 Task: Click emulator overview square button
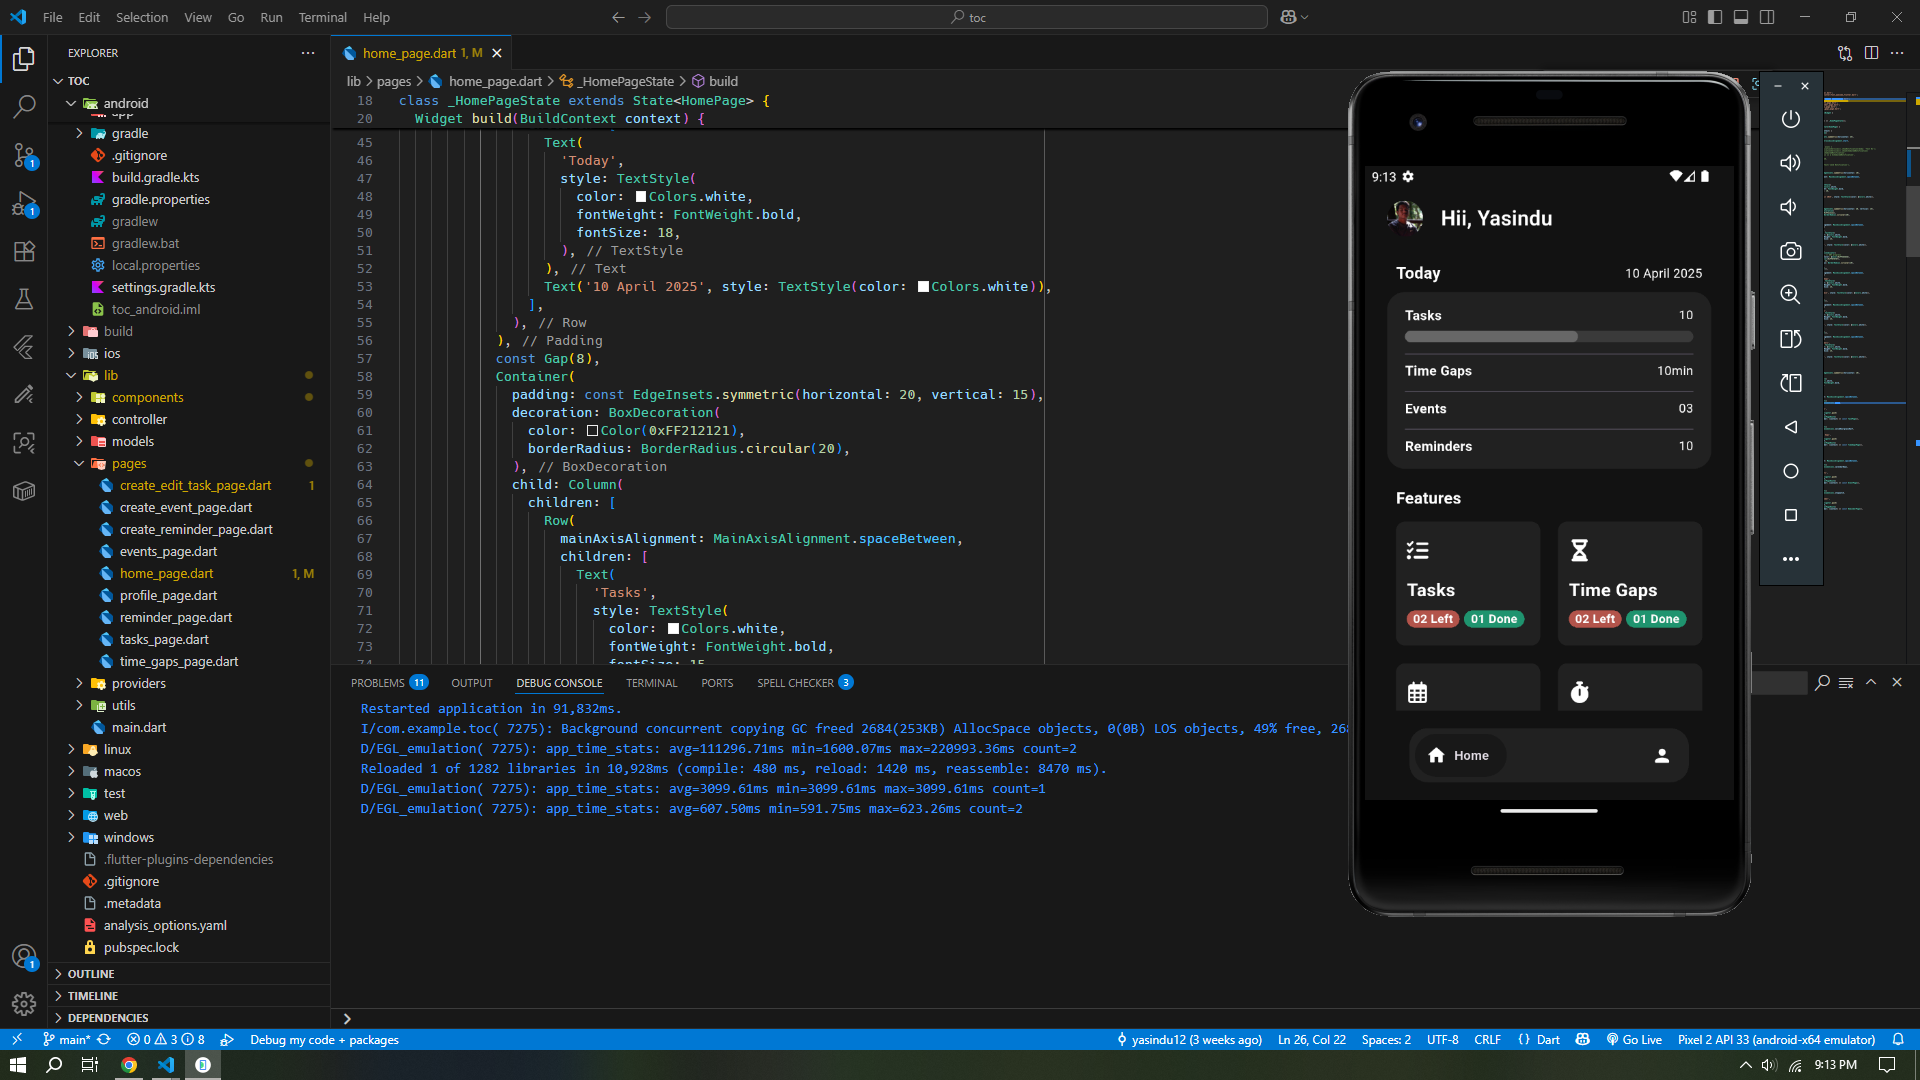1791,515
